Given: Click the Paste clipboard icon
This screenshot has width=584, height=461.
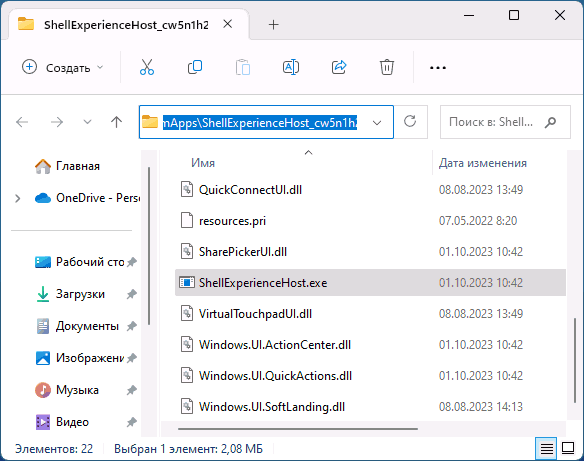Looking at the screenshot, I should pos(243,67).
